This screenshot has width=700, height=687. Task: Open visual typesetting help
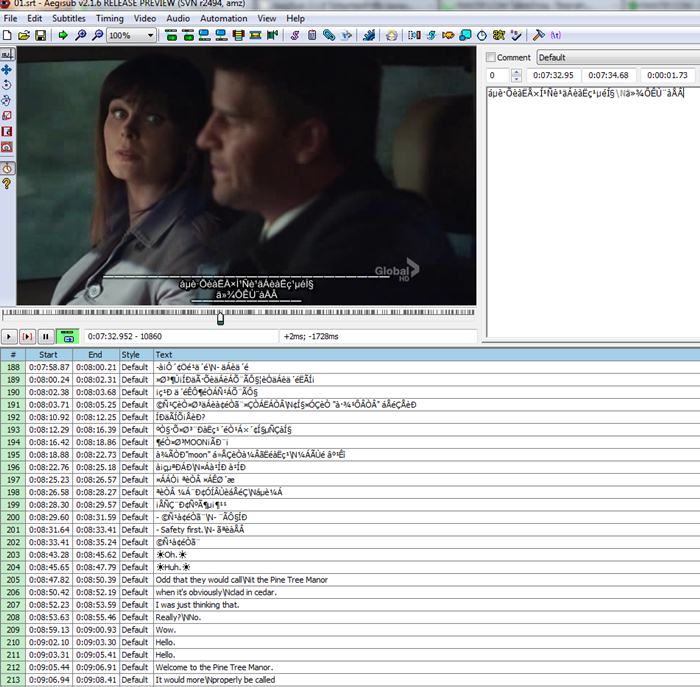pos(7,183)
